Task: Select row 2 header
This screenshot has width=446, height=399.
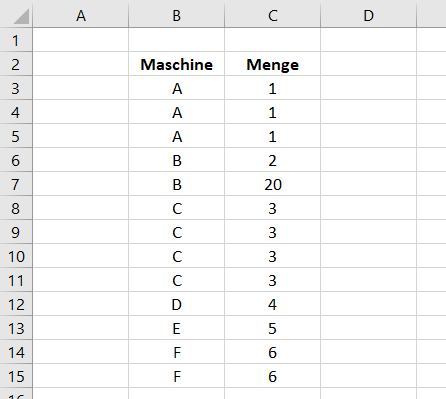Action: (x=16, y=64)
